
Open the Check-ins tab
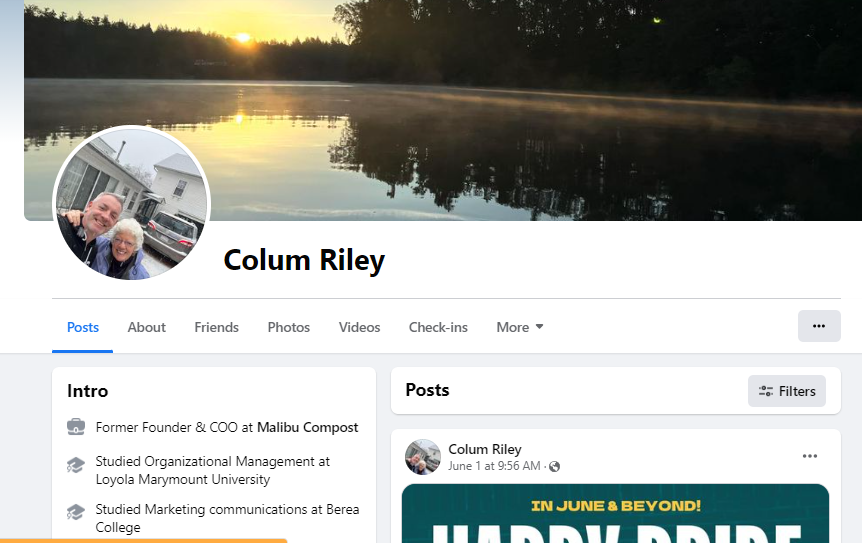(438, 327)
